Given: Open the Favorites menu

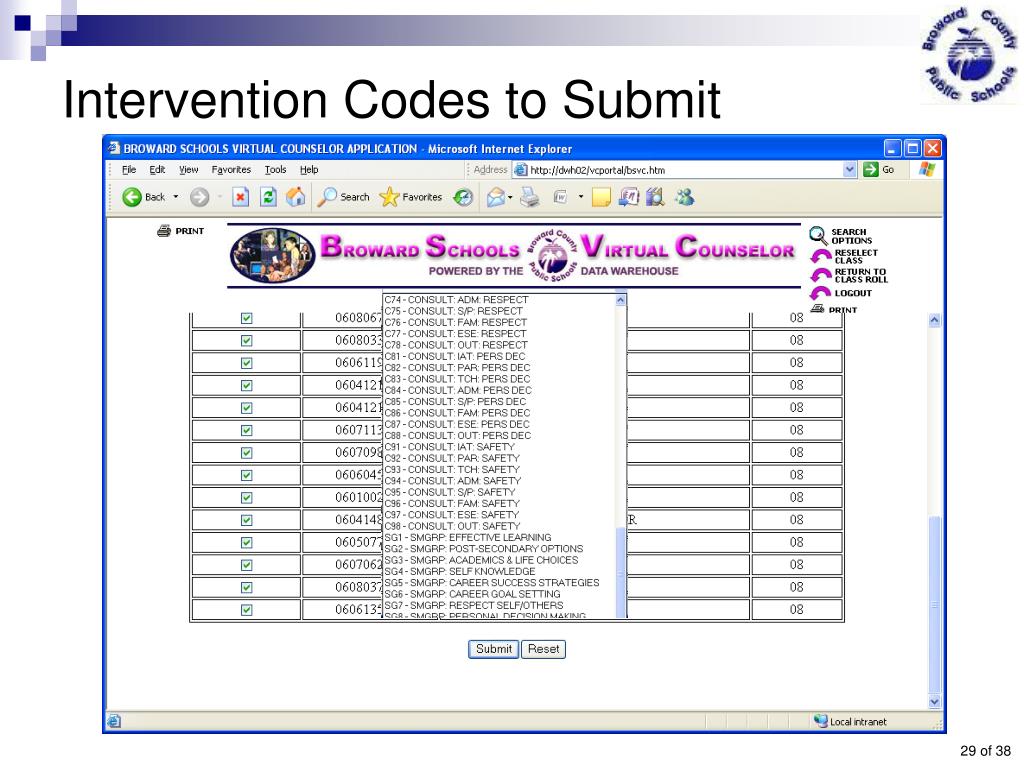Looking at the screenshot, I should (231, 170).
